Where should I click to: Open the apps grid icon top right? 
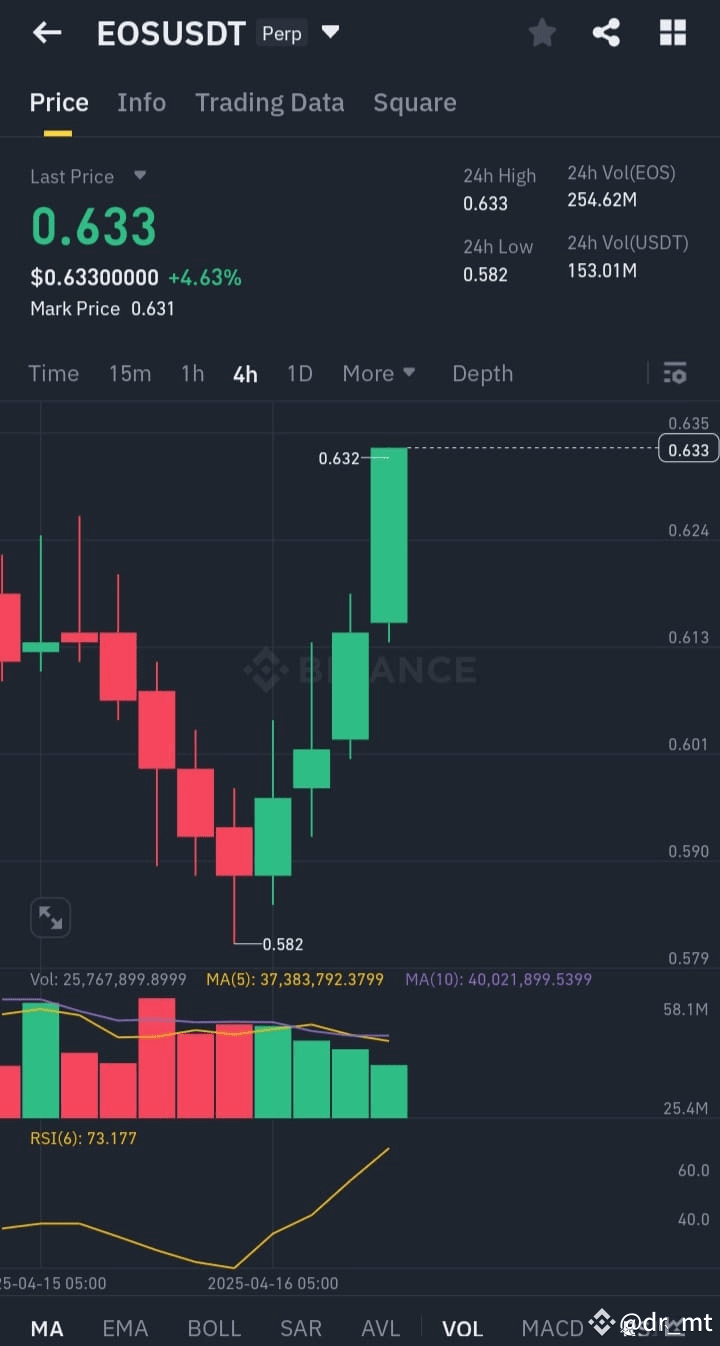(672, 32)
